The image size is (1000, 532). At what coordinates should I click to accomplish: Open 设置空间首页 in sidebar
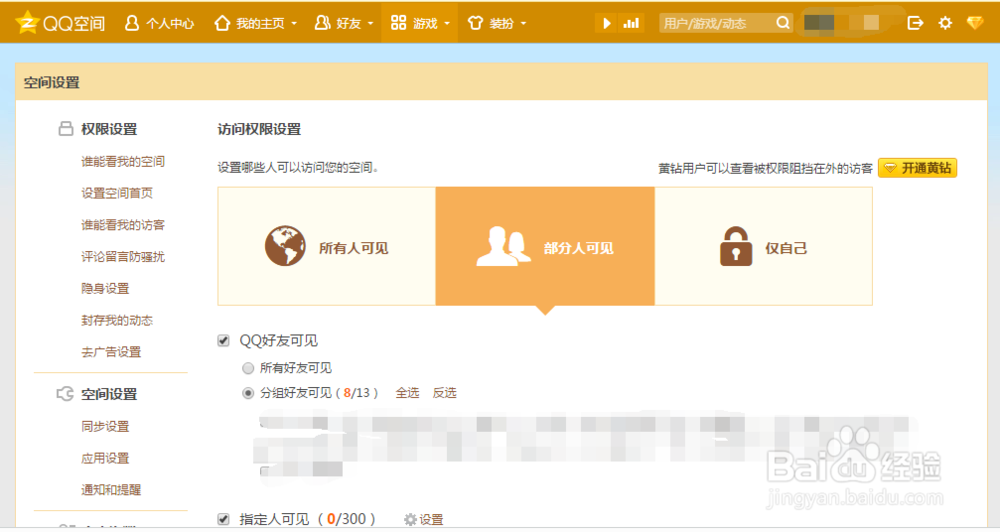(117, 193)
